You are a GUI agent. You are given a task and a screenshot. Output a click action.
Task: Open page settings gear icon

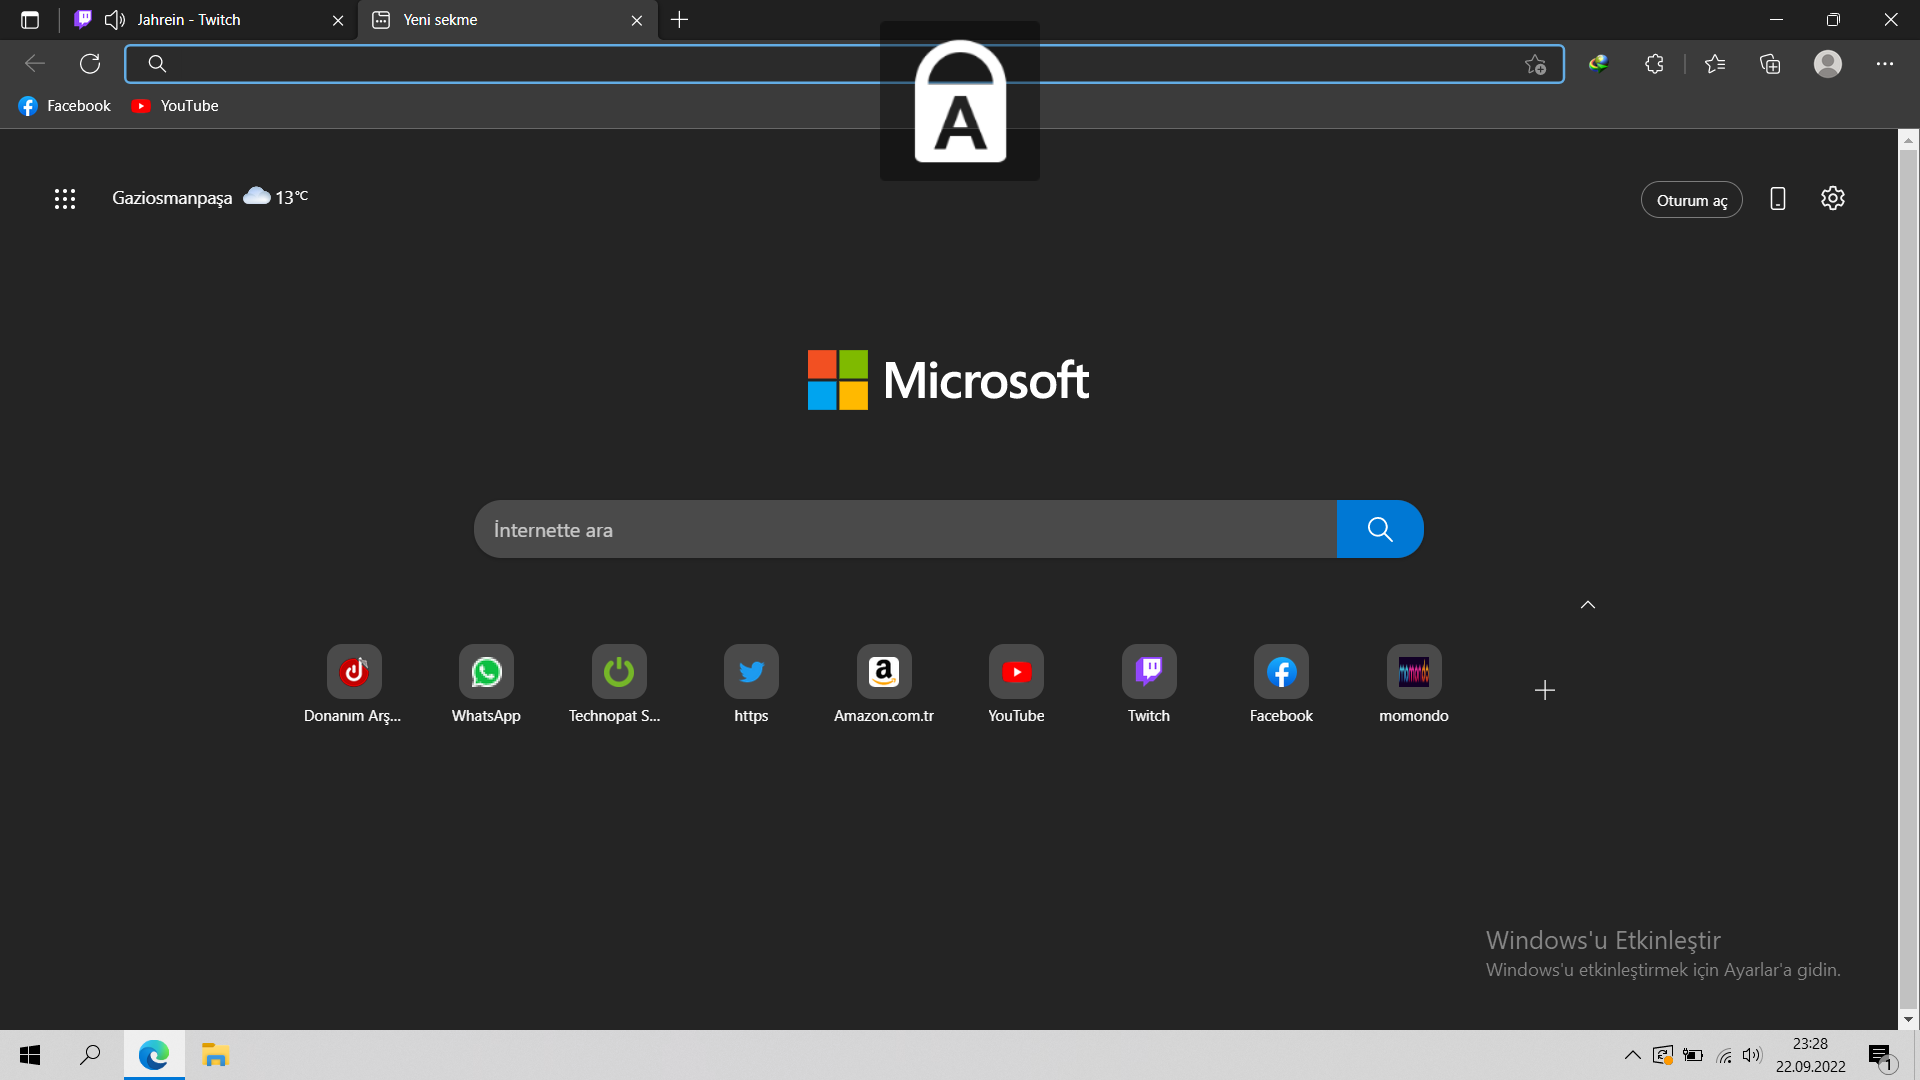pos(1832,198)
